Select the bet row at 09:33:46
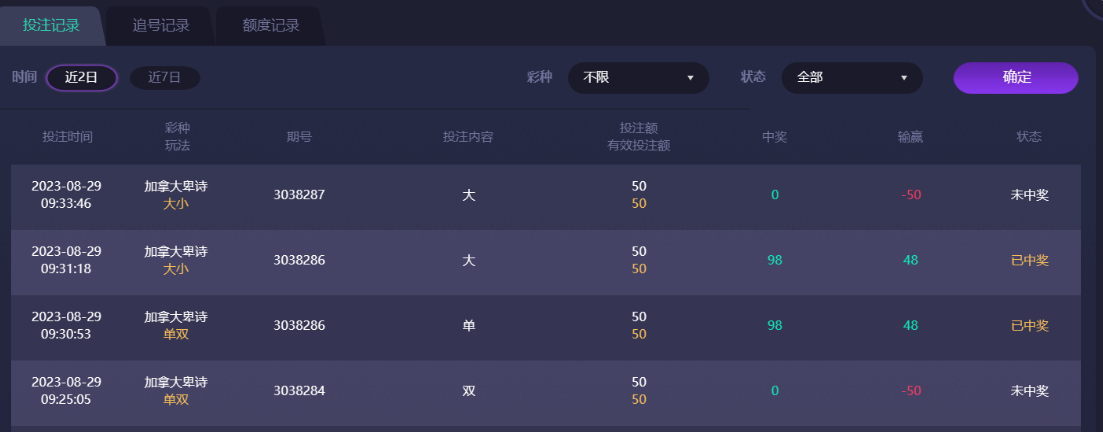Image resolution: width=1103 pixels, height=432 pixels. coord(546,195)
